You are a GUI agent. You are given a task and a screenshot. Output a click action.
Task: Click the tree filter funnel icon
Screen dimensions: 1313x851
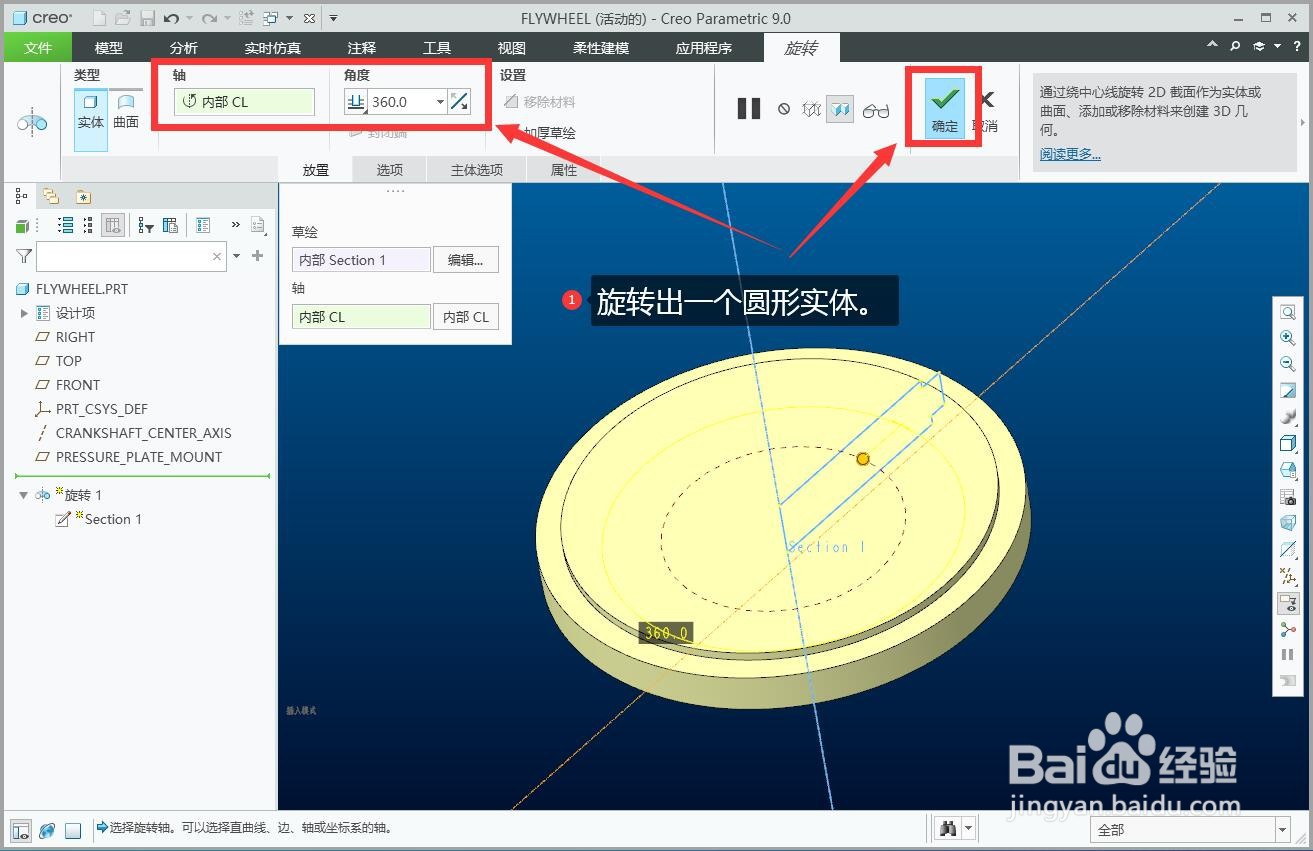point(24,257)
